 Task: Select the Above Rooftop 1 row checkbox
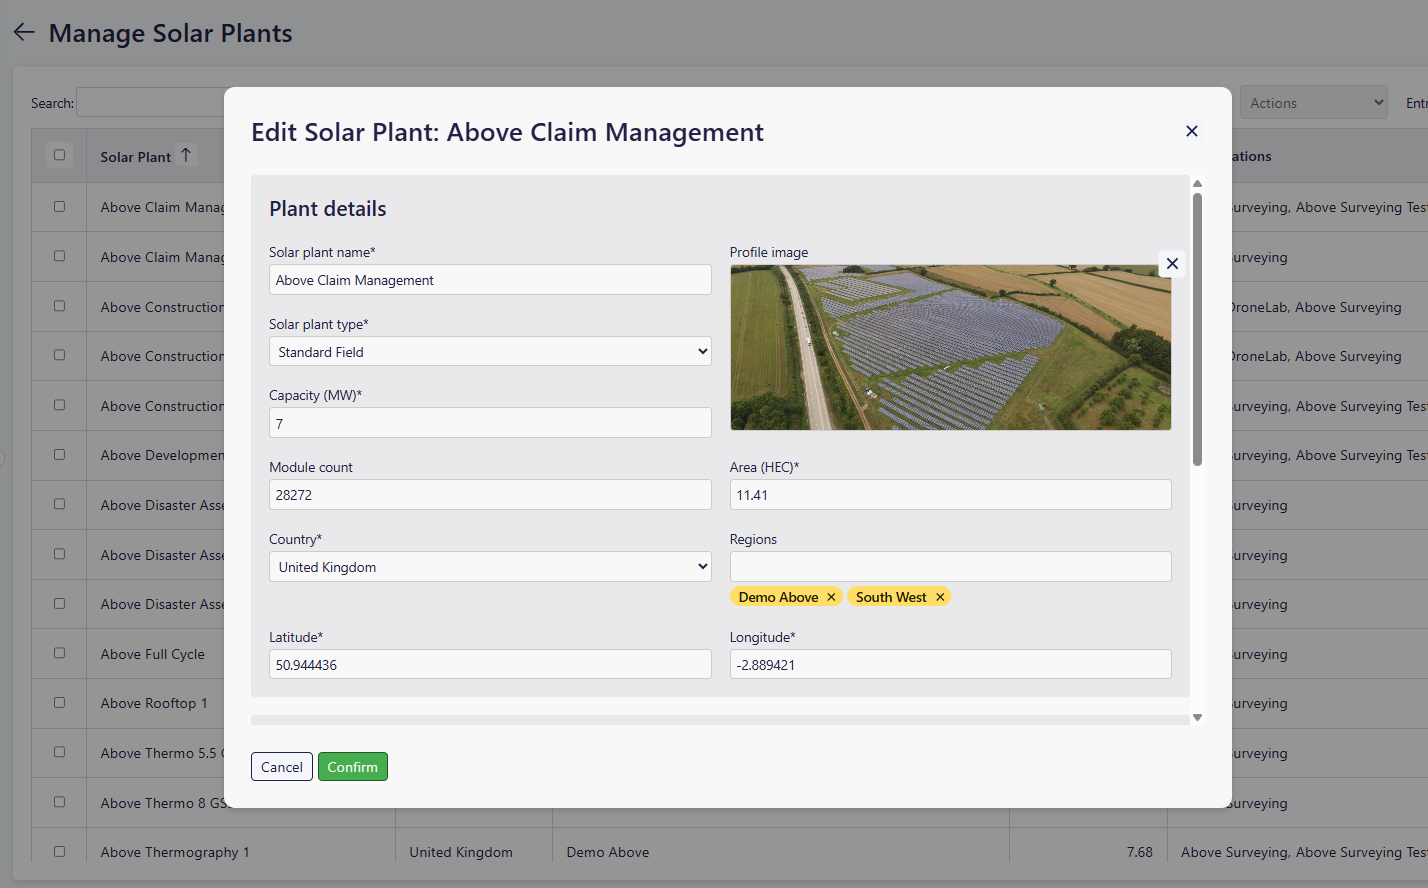(x=59, y=703)
